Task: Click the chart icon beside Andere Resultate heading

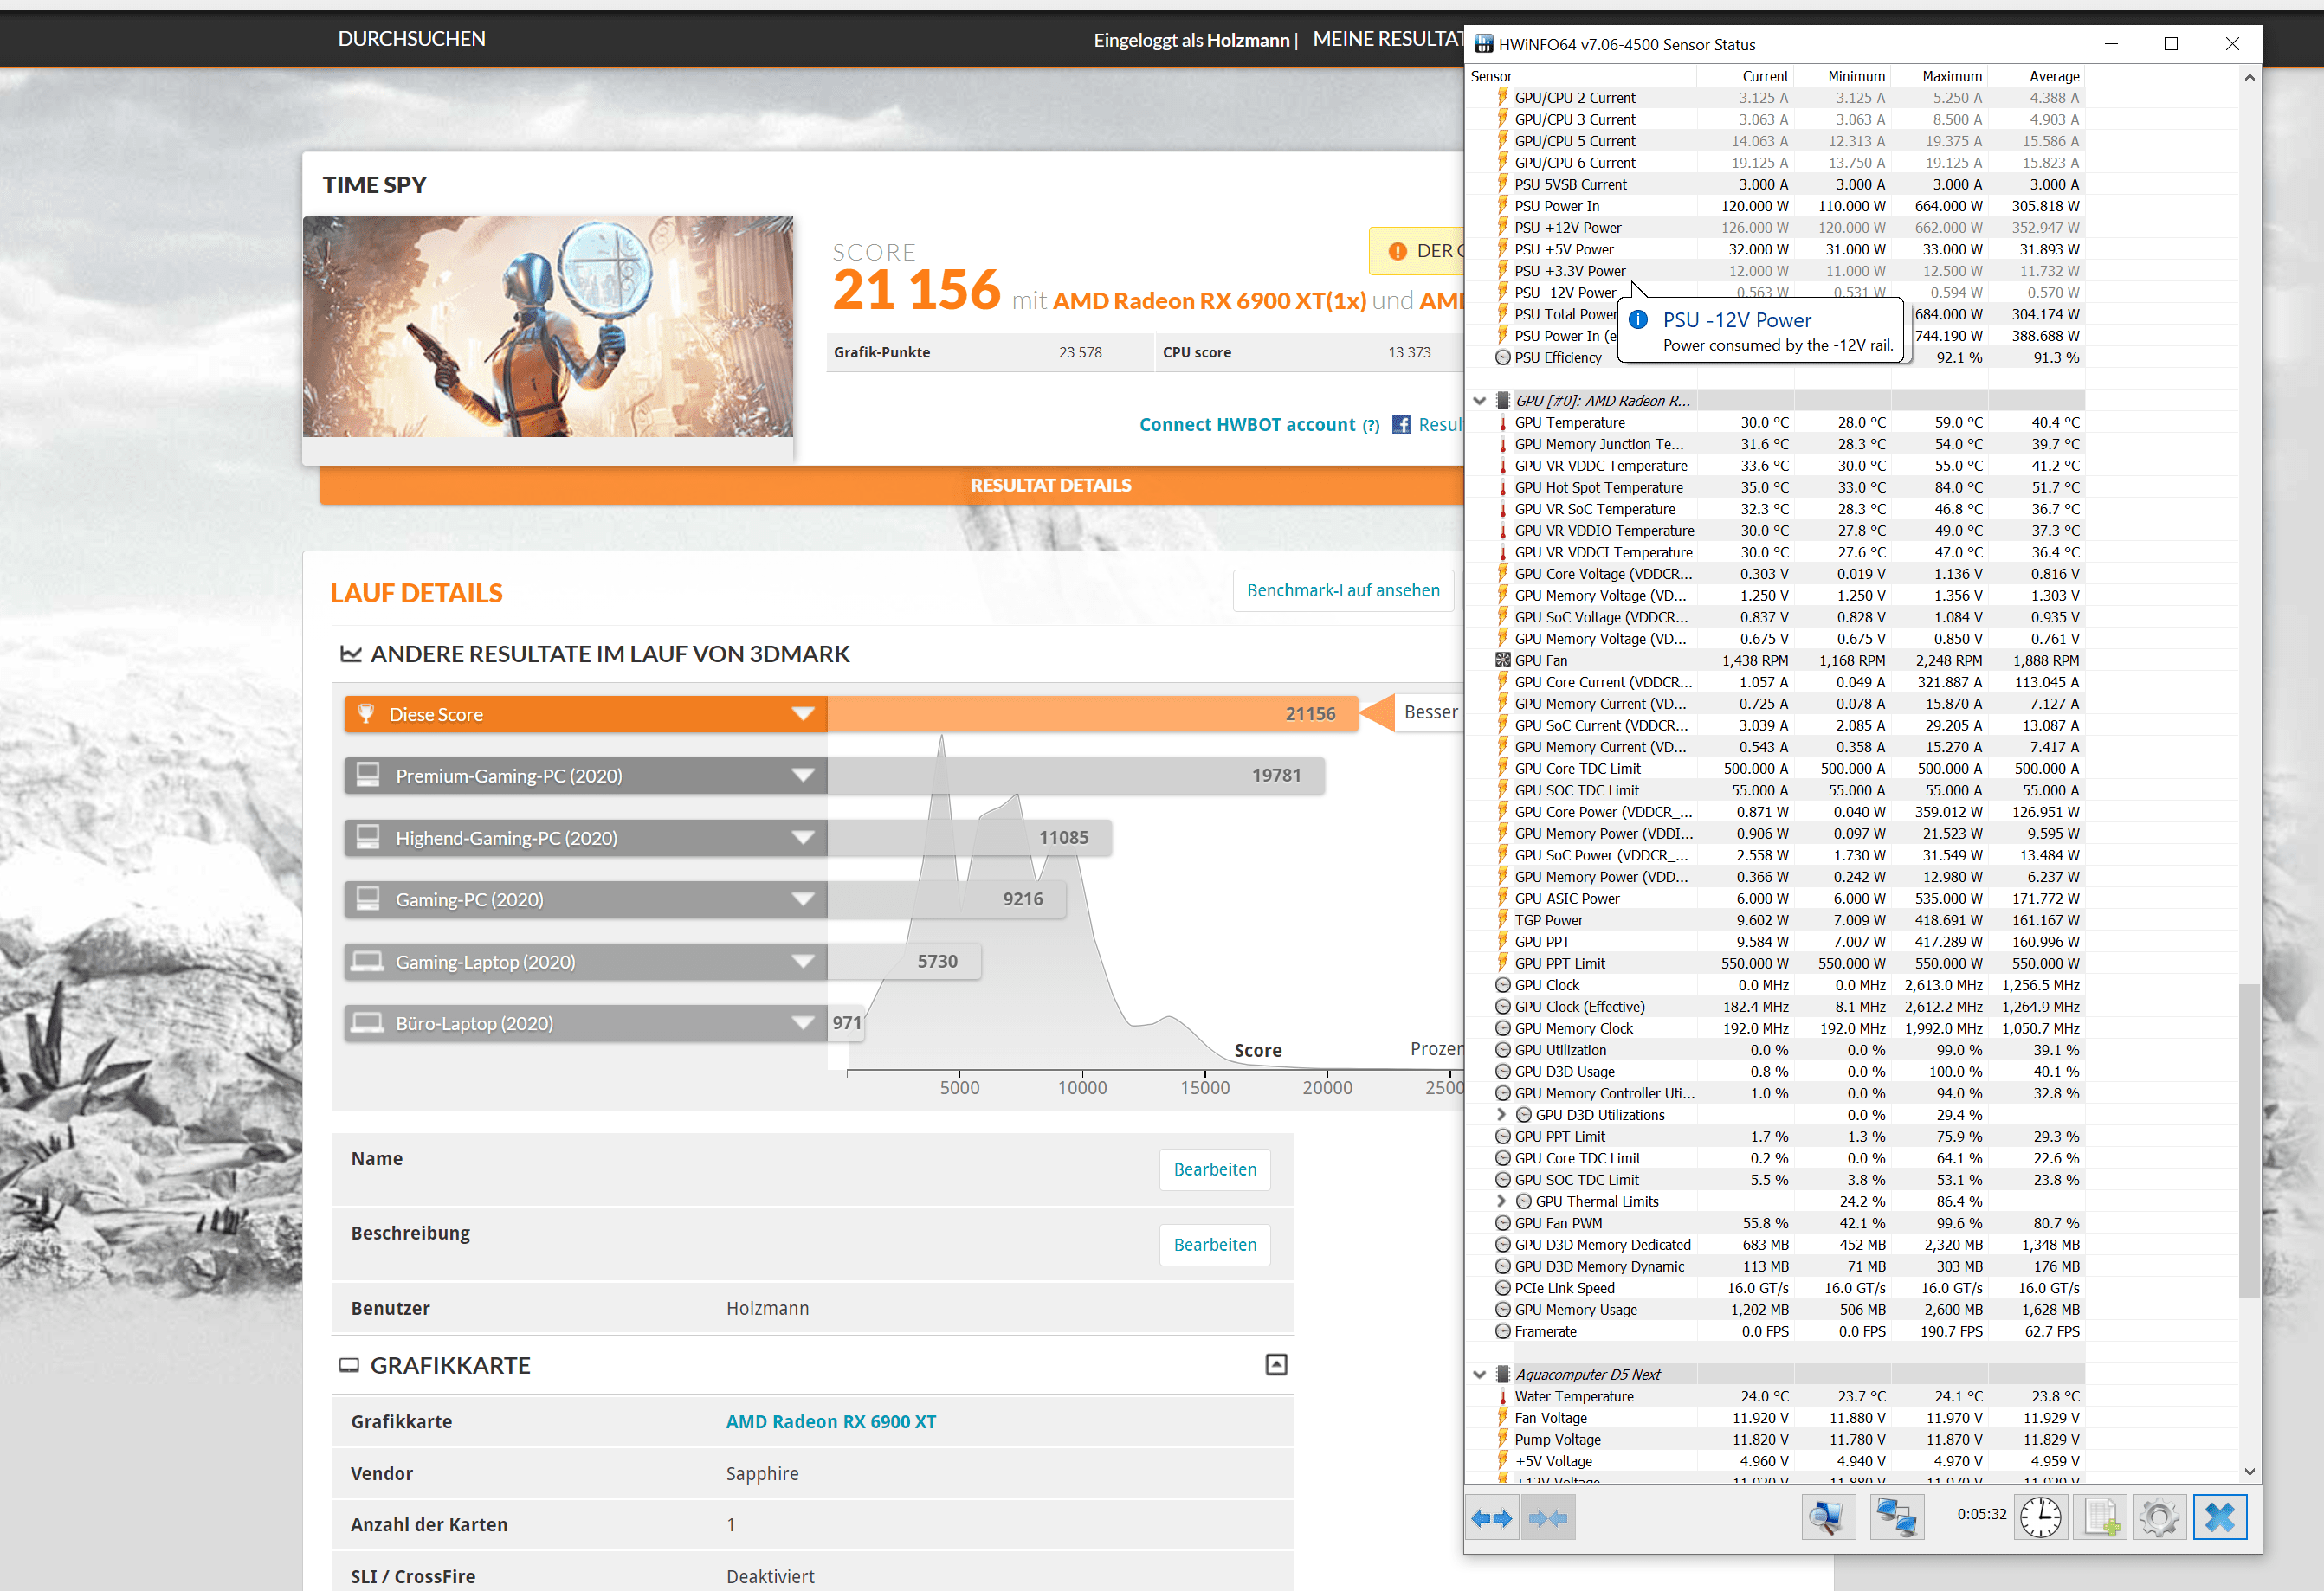Action: pos(350,654)
